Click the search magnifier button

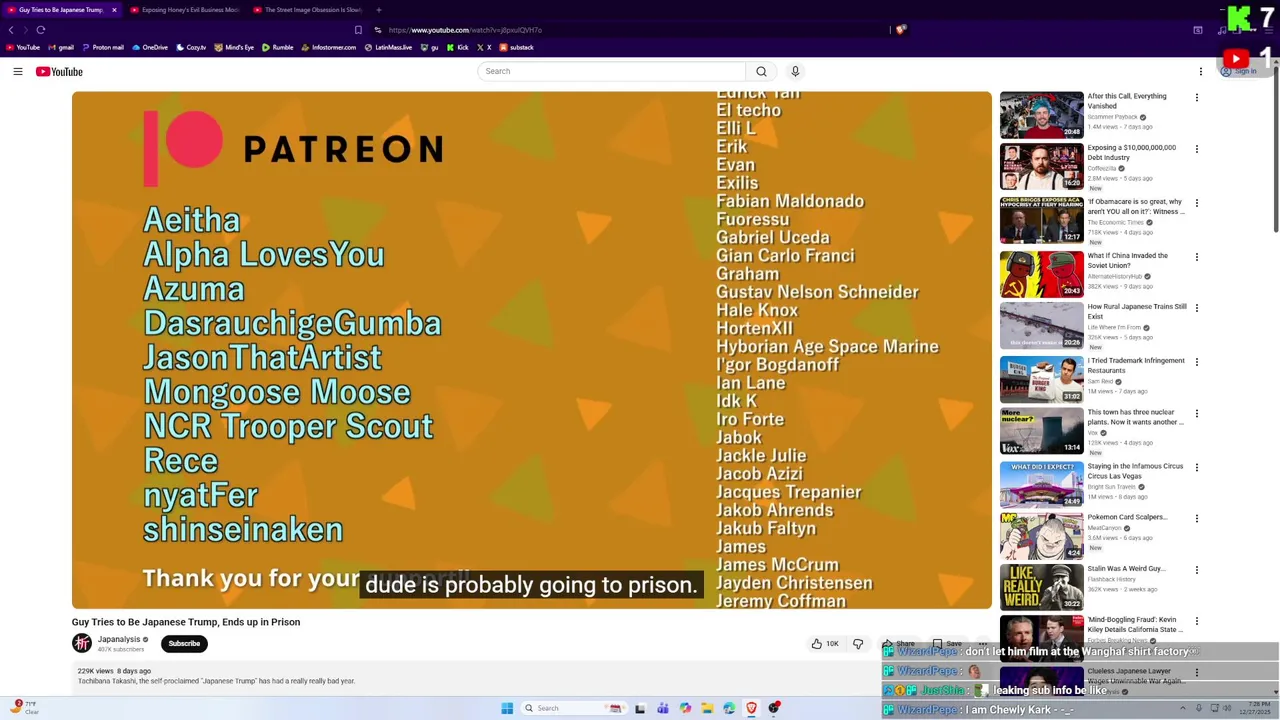761,71
